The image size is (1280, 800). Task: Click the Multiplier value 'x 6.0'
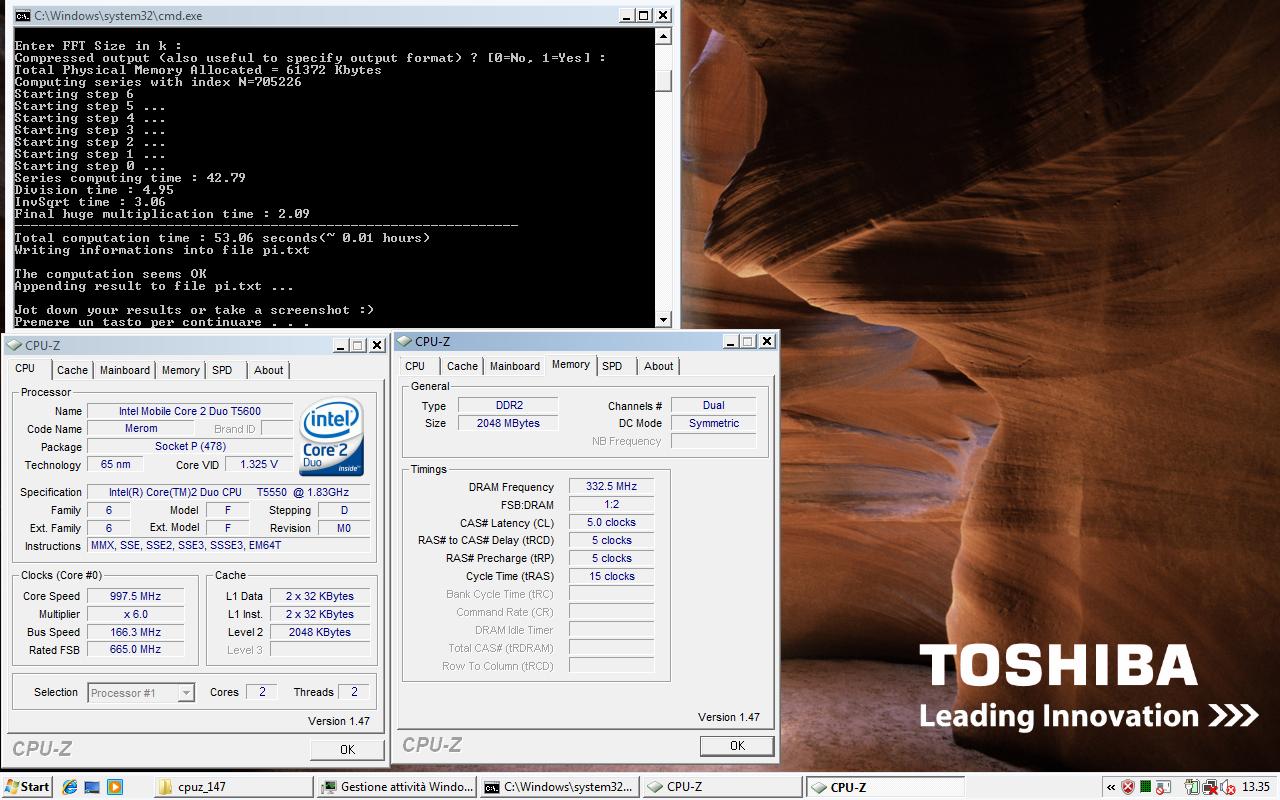136,614
